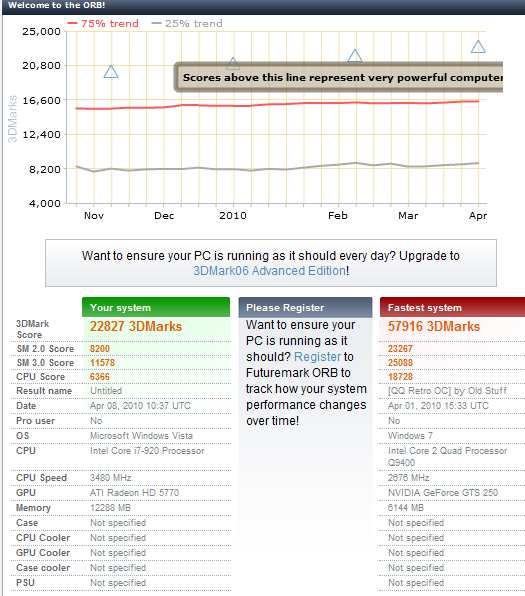Click the 3480 MHz CPU speed

coord(110,478)
